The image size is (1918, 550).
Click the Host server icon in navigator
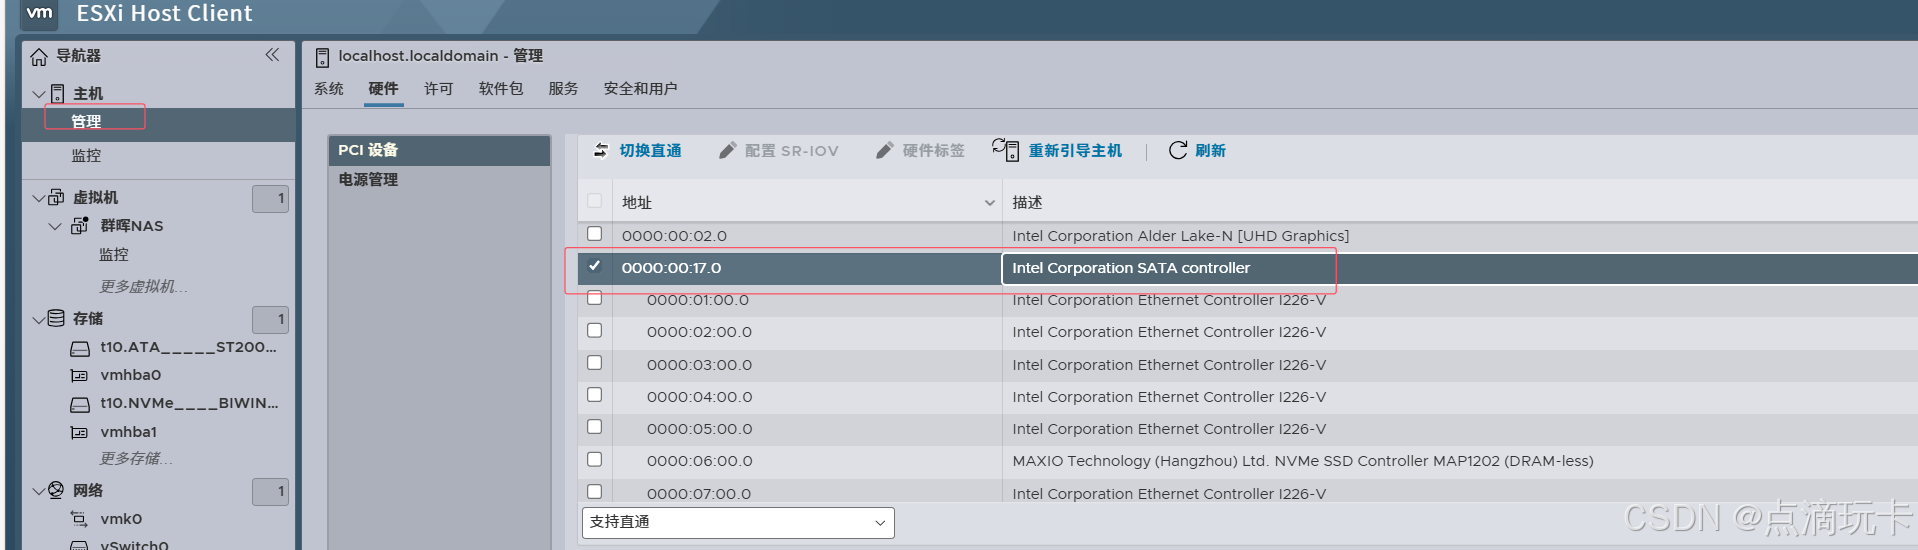pyautogui.click(x=58, y=94)
